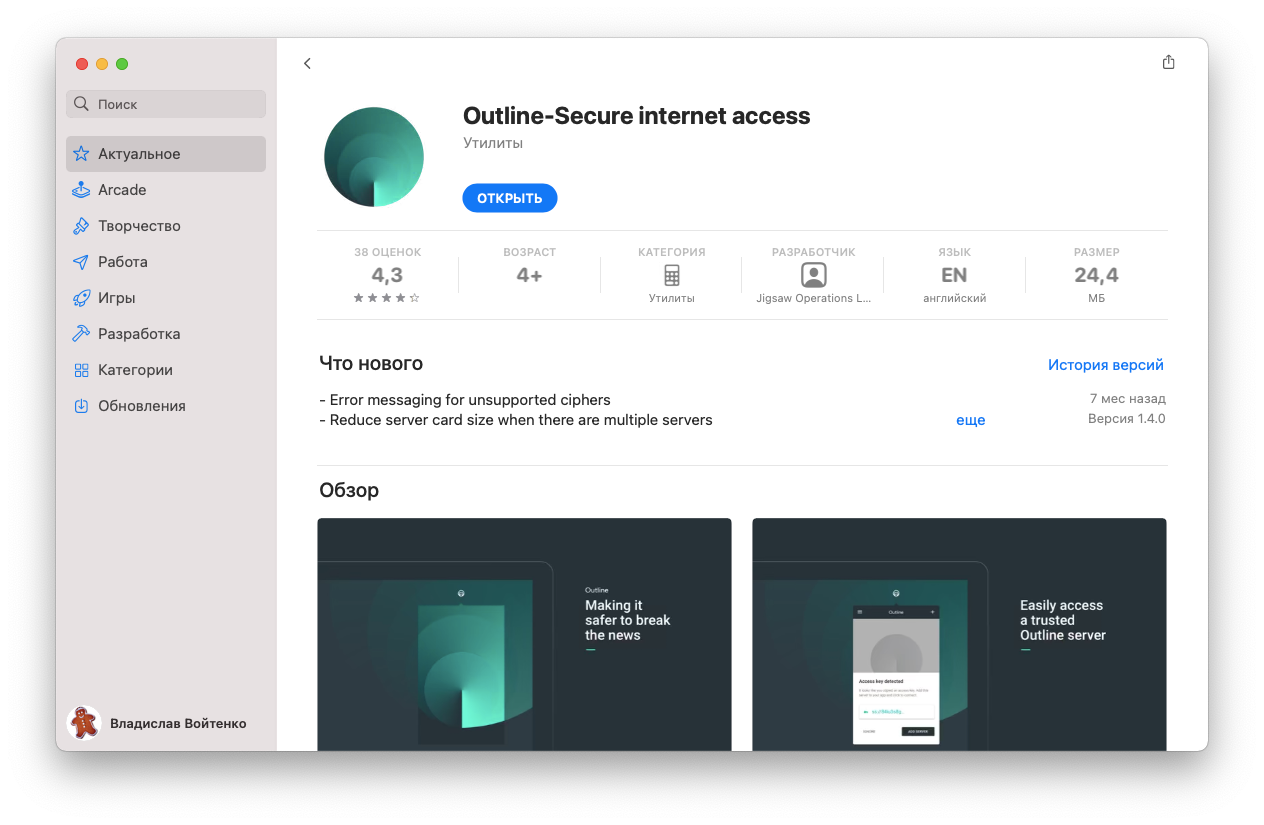Click the Outline app icon
1264x825 pixels.
374,157
